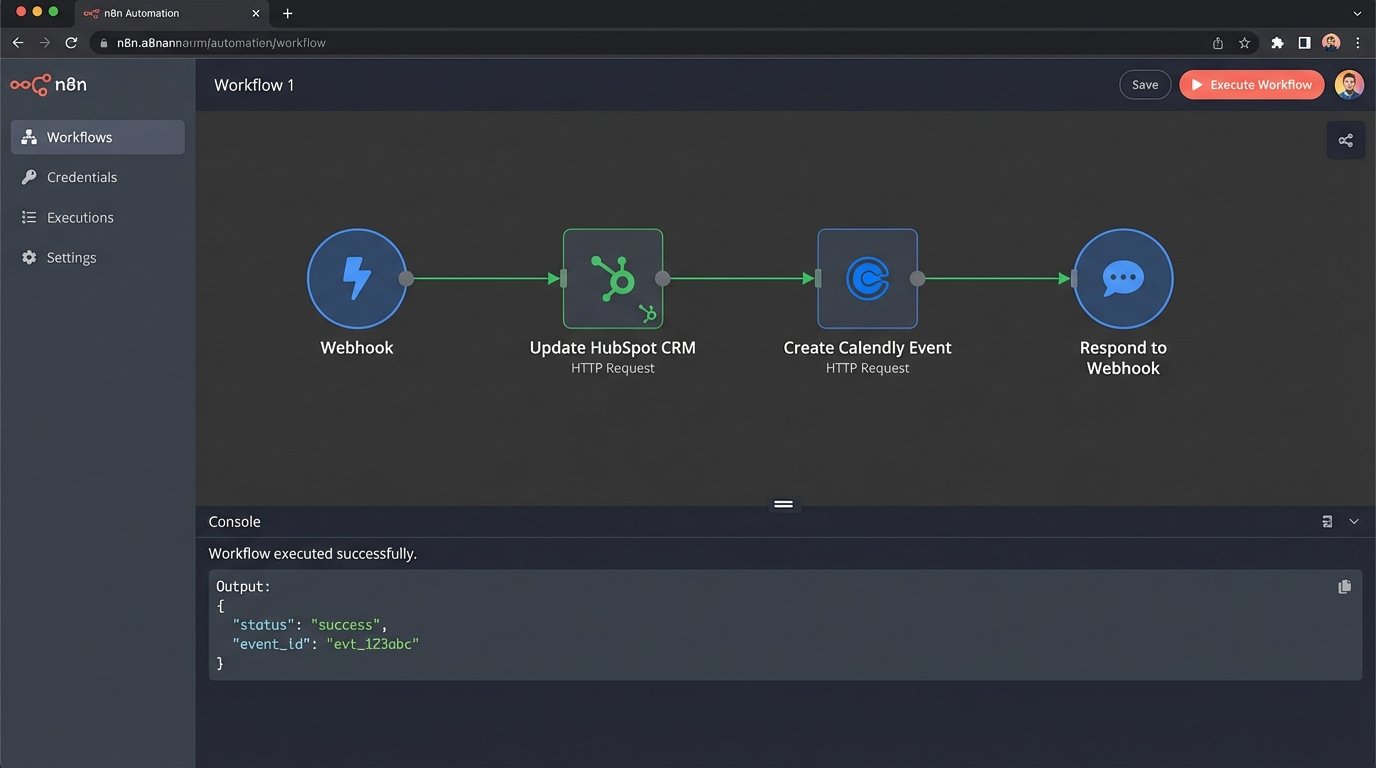Click the Respond to Webhook node
The width and height of the screenshot is (1376, 768).
[1123, 279]
